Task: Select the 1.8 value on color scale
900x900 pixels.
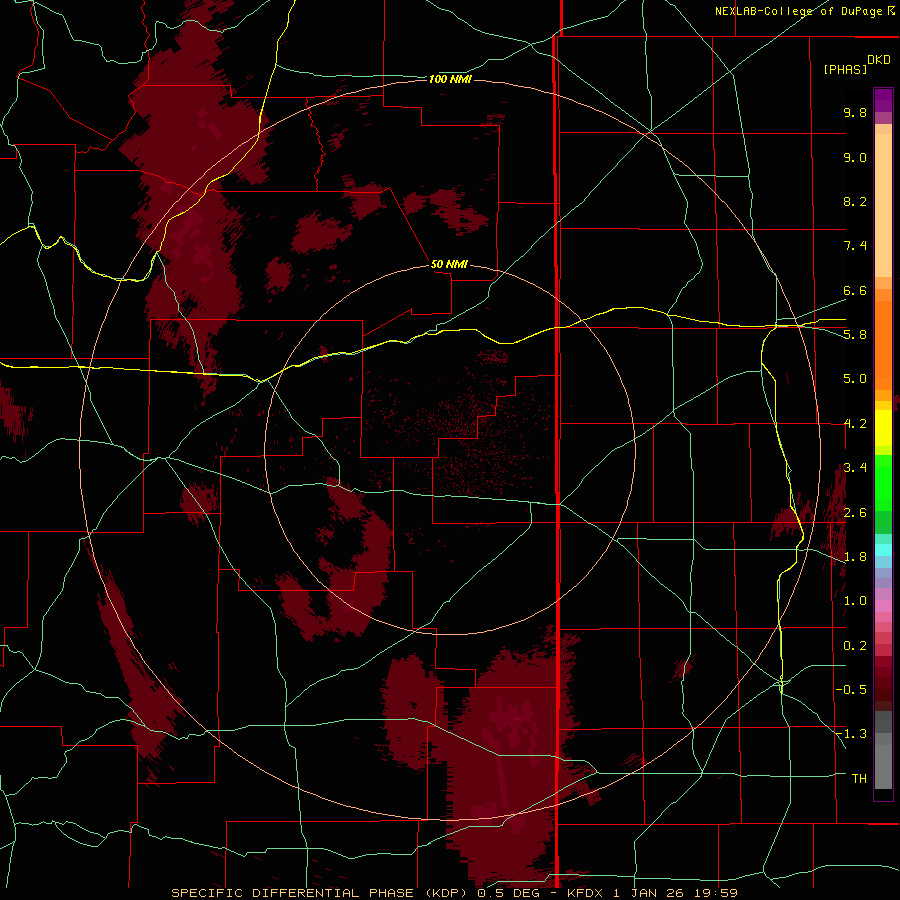Action: pyautogui.click(x=855, y=557)
